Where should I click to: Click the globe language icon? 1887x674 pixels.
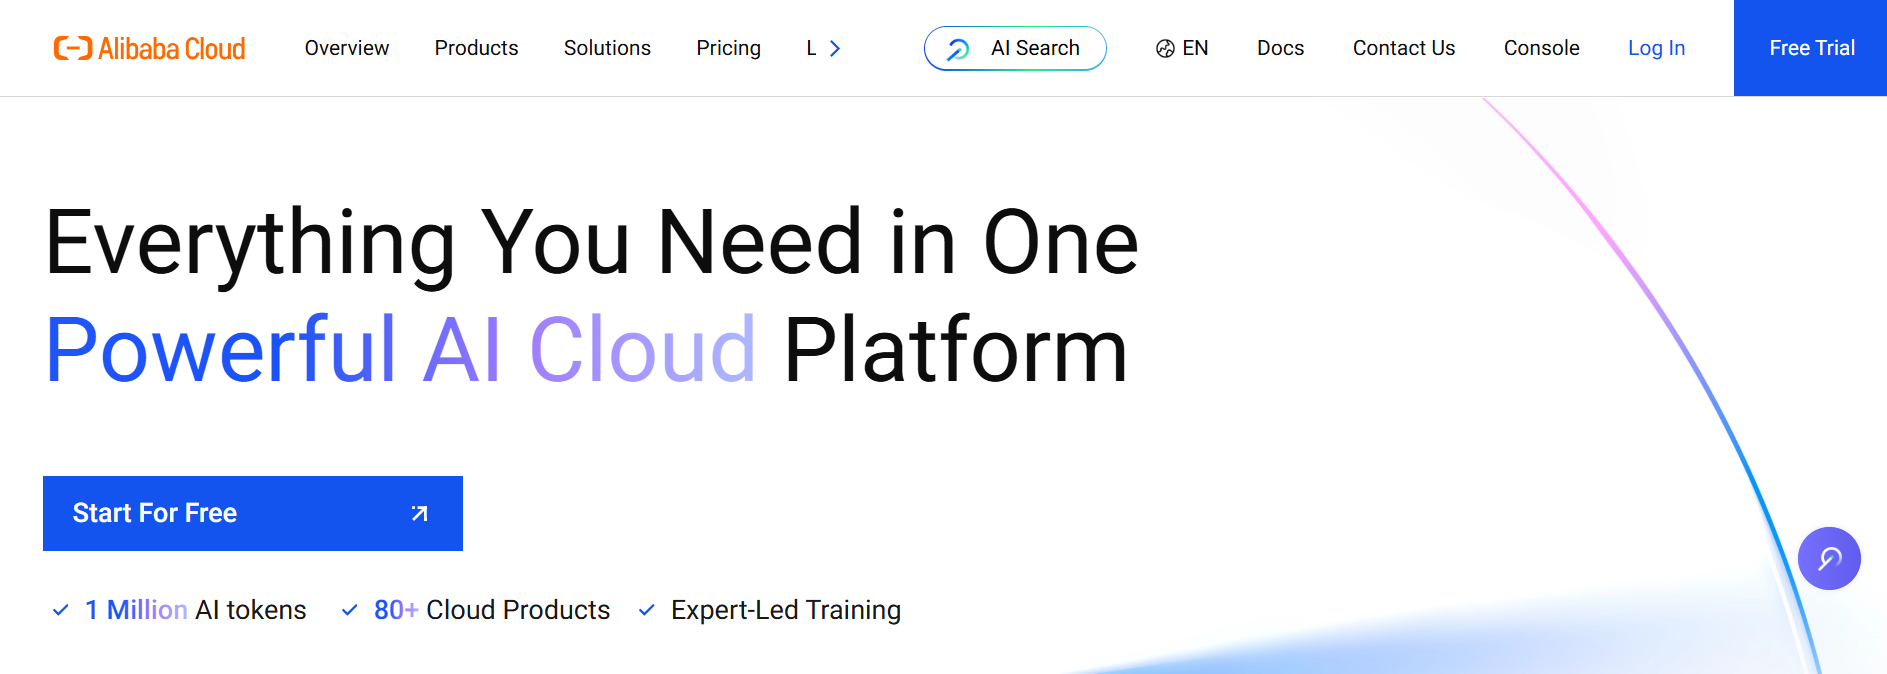[x=1165, y=48]
